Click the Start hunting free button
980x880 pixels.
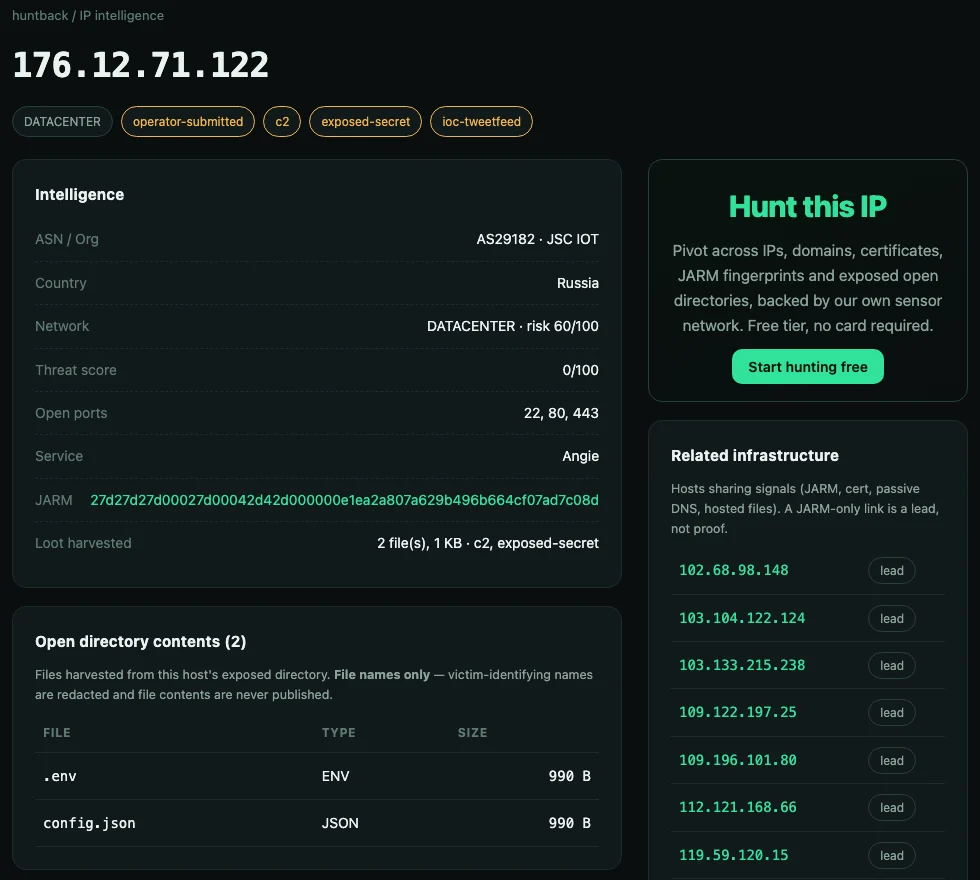click(x=808, y=366)
